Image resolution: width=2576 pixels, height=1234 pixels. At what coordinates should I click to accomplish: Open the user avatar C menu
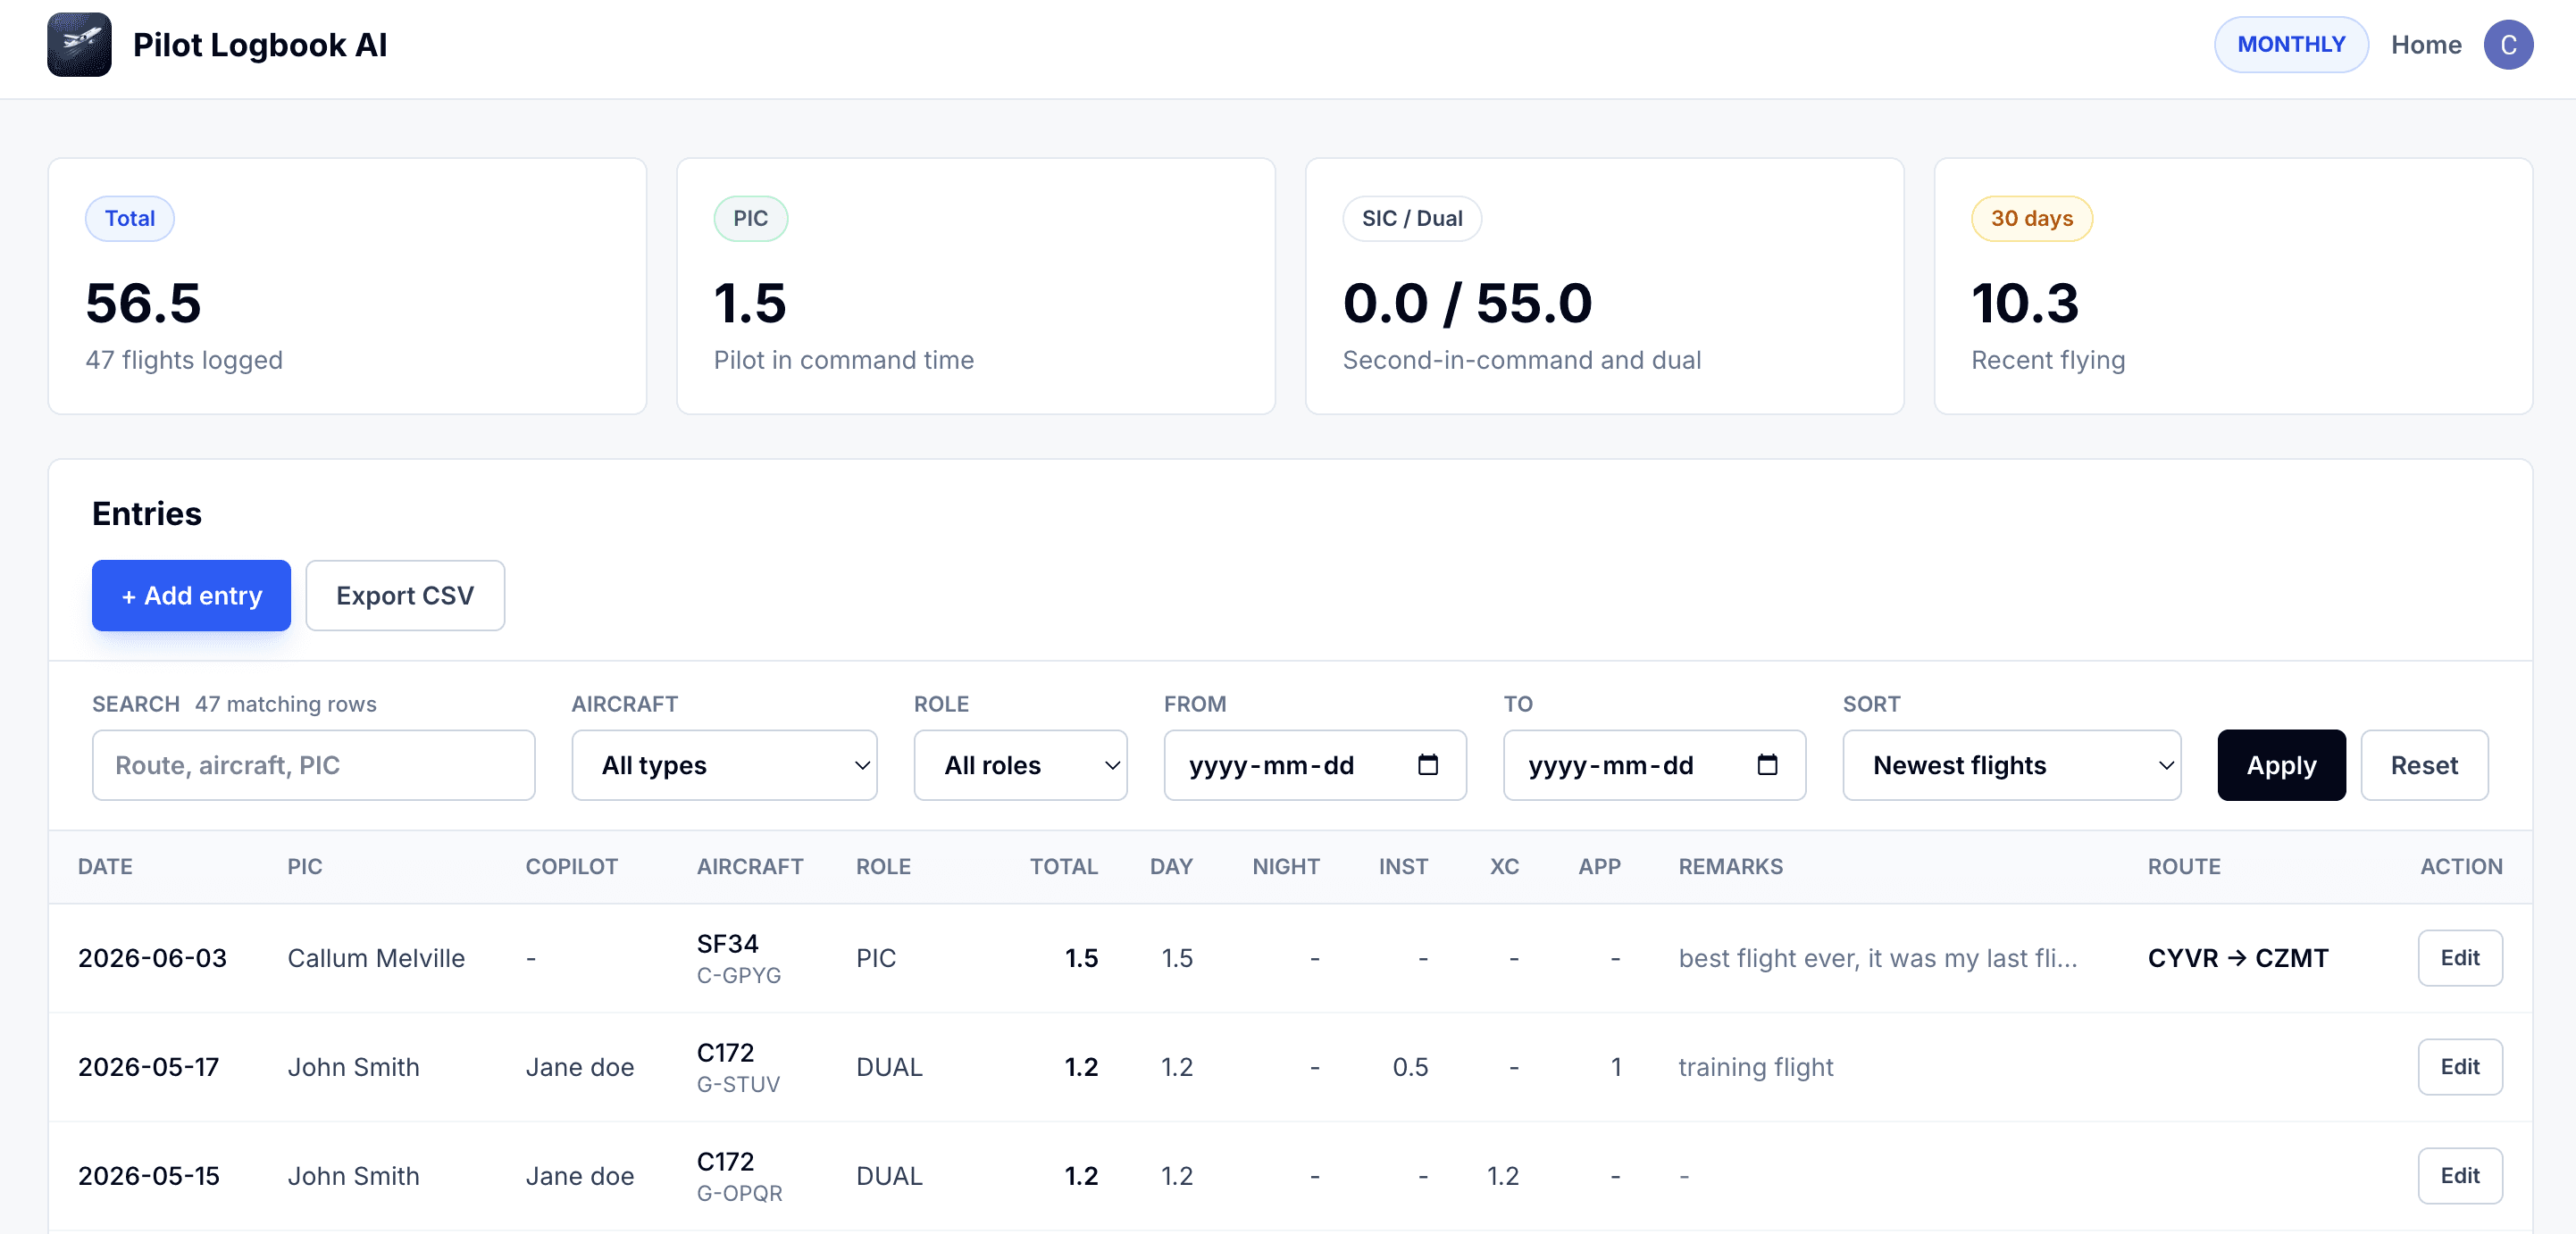[x=2507, y=45]
